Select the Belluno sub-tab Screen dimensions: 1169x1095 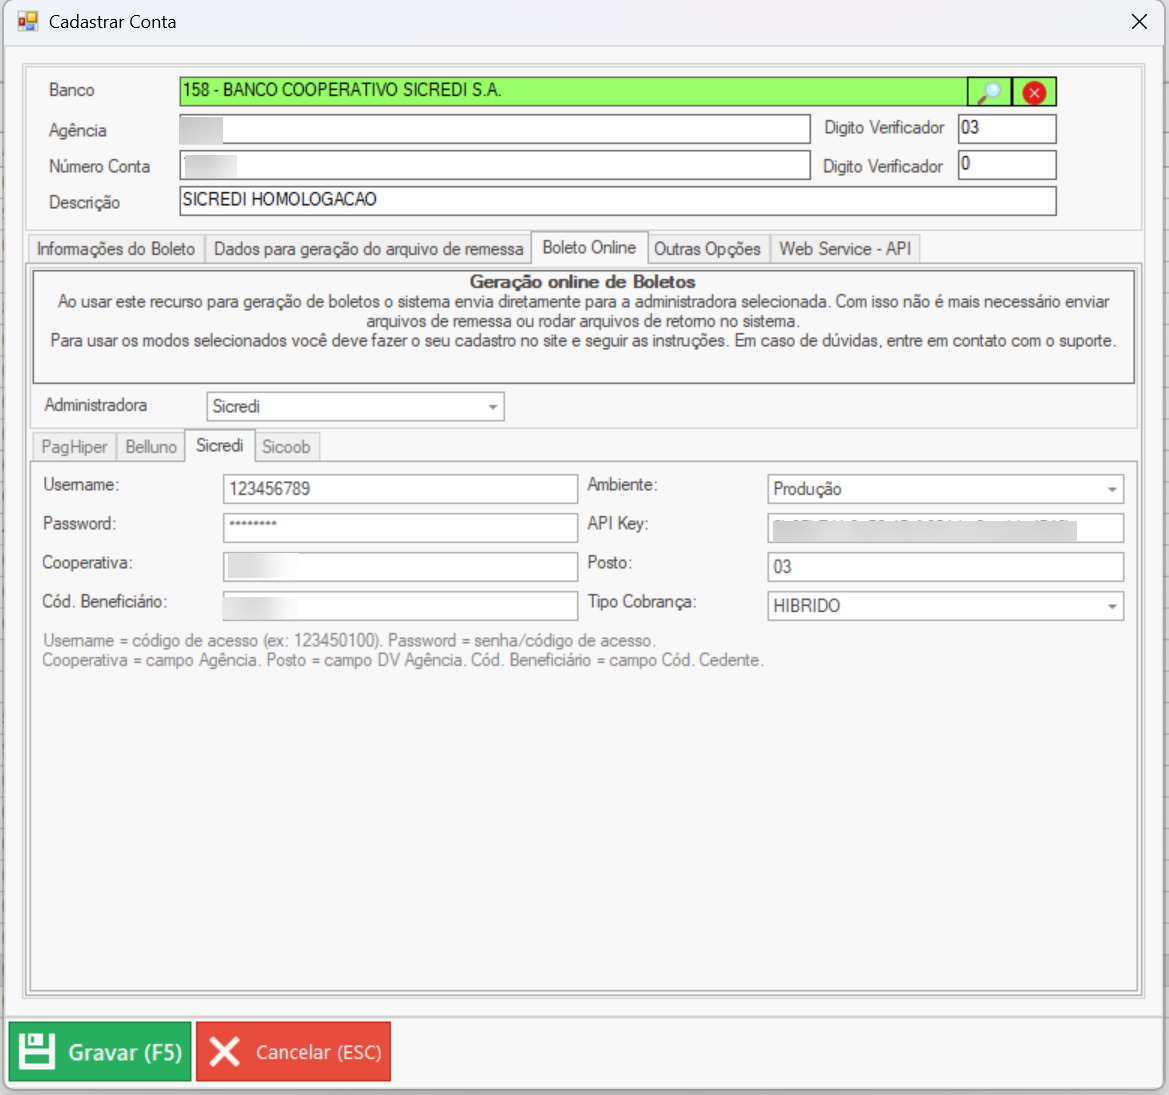[151, 447]
